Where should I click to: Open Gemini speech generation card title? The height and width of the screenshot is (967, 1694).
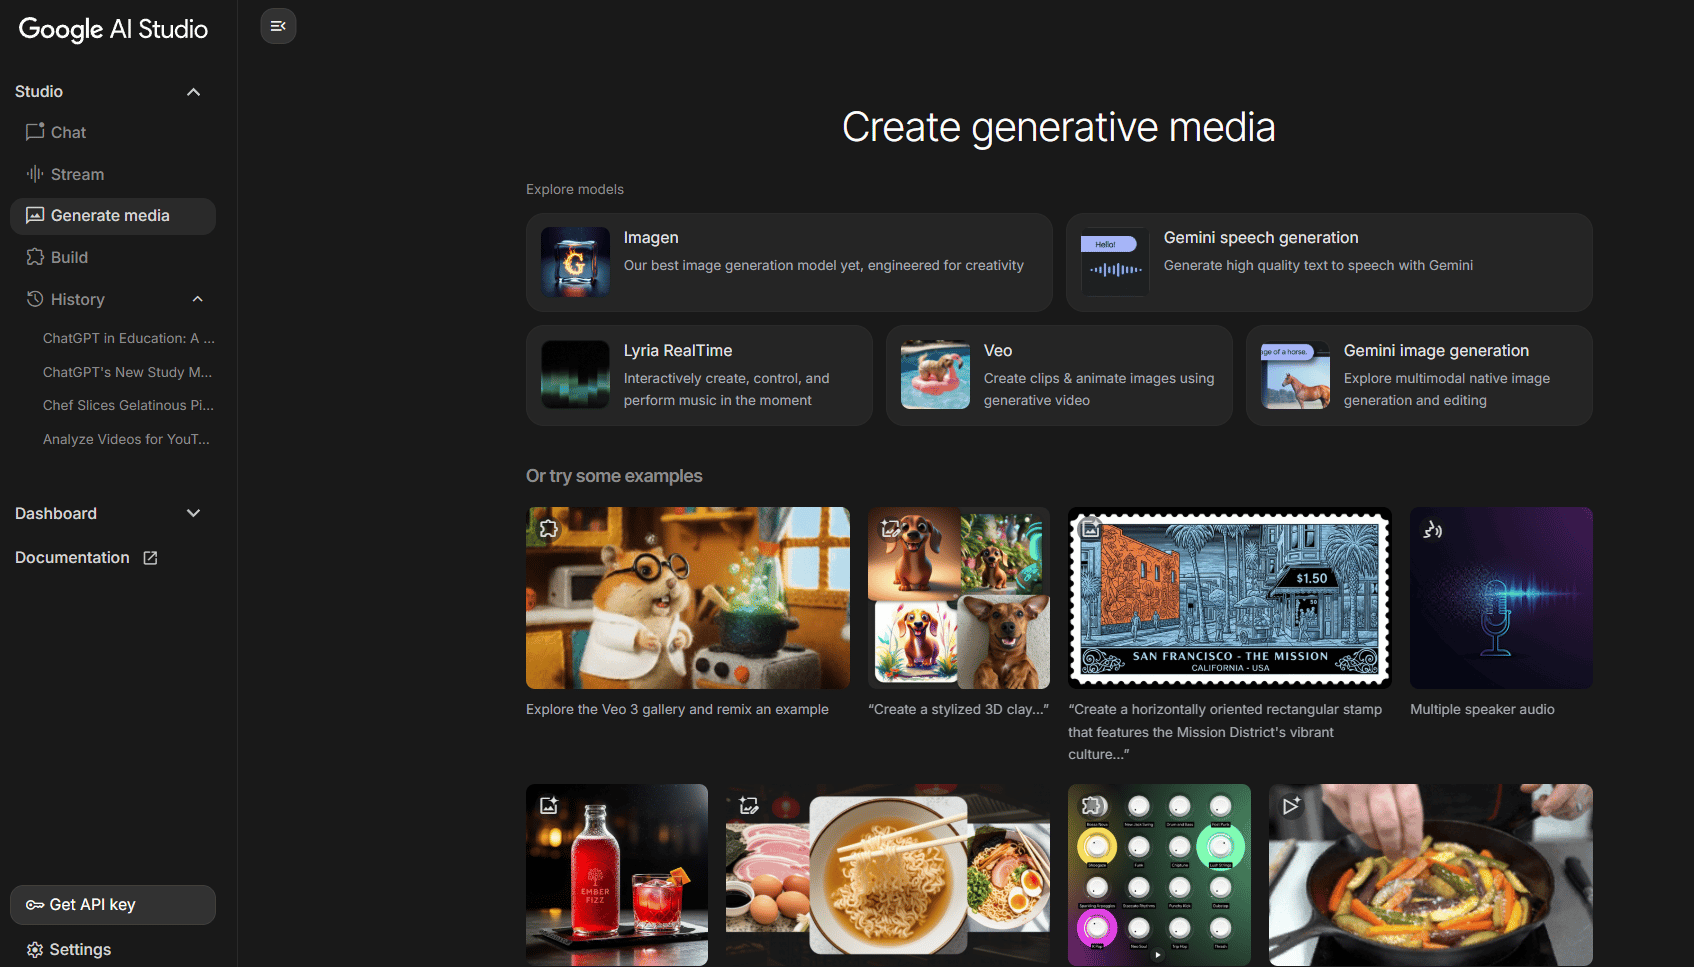click(1261, 238)
